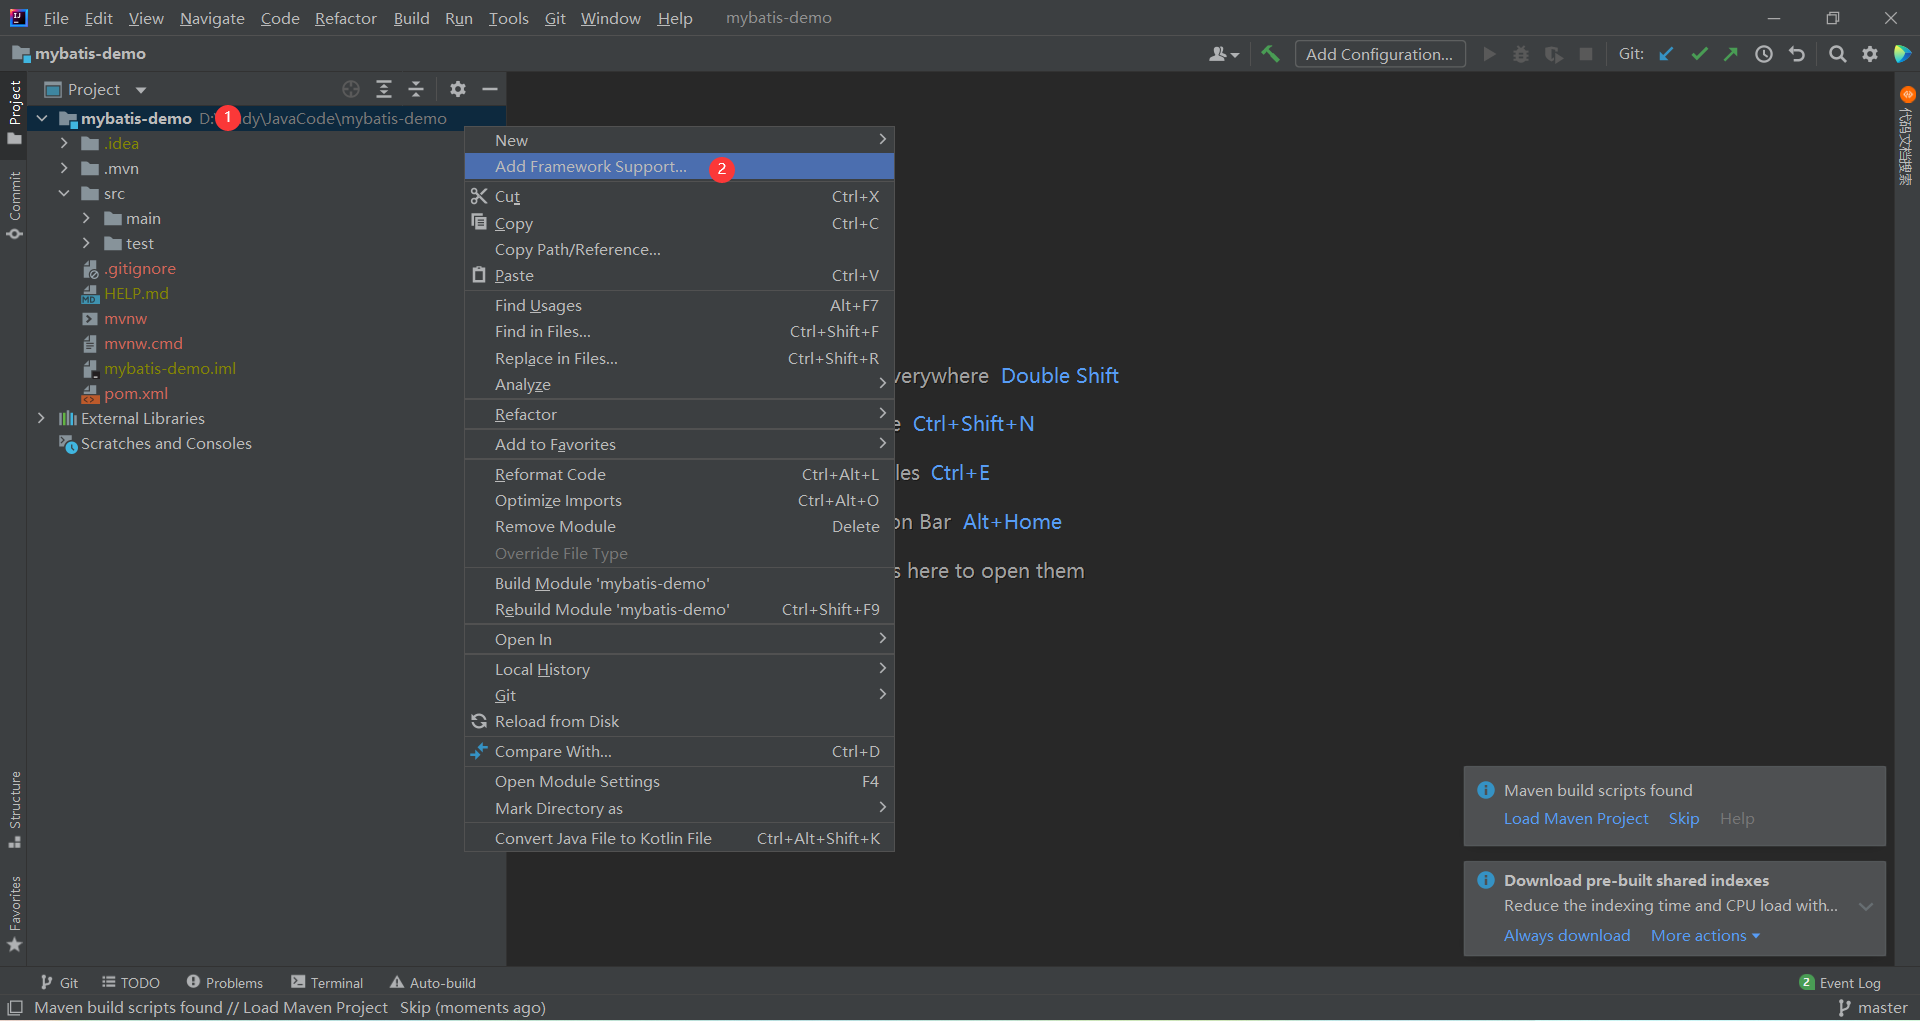
Task: Open the New submenu
Action: tap(679, 140)
